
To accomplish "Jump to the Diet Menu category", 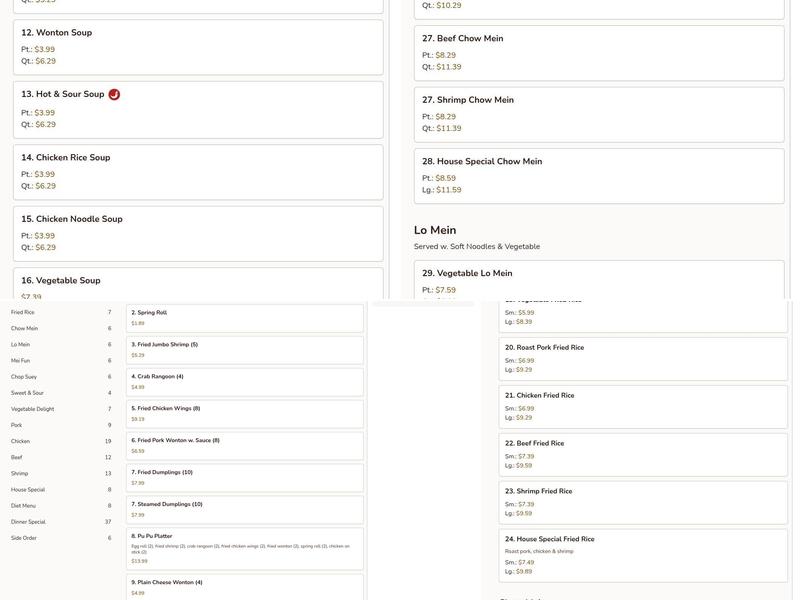I will (x=24, y=506).
